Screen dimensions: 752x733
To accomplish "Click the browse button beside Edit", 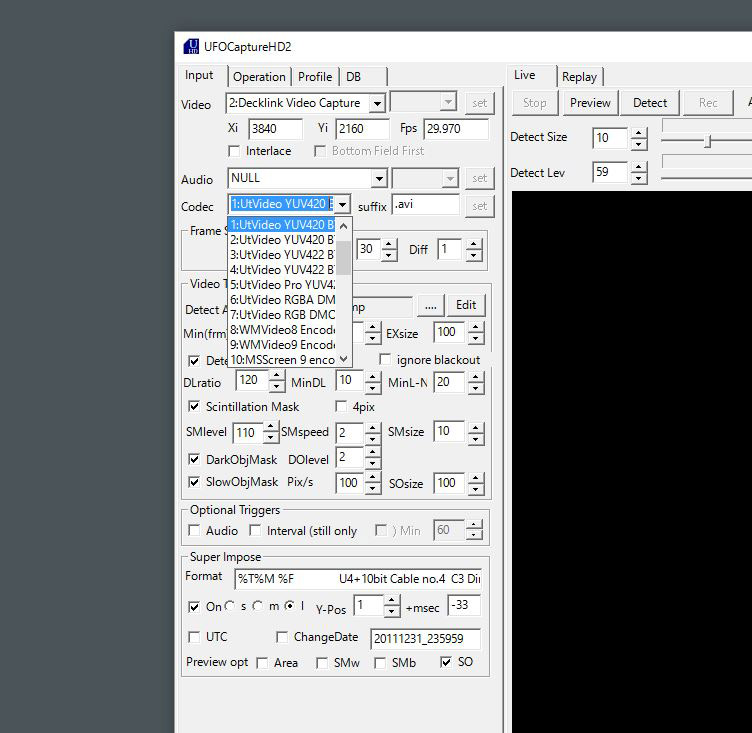I will click(430, 306).
